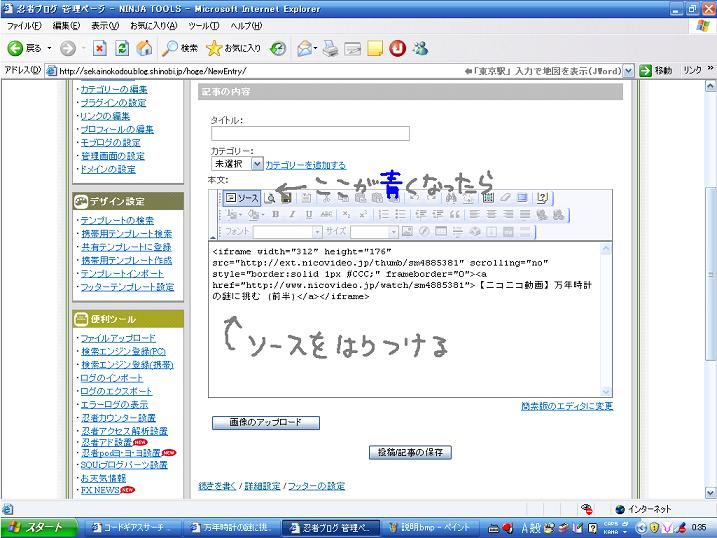Click the Decrease Indent icon
The width and height of the screenshot is (717, 538).
(x=421, y=214)
